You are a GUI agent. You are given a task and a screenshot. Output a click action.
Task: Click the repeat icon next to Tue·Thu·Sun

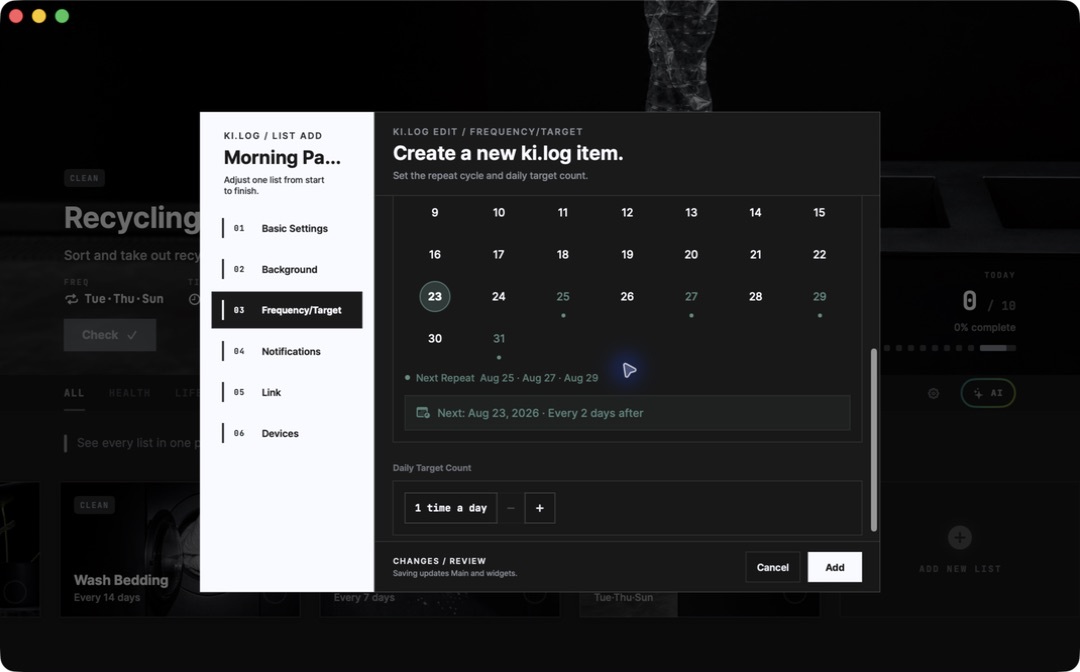(x=72, y=299)
